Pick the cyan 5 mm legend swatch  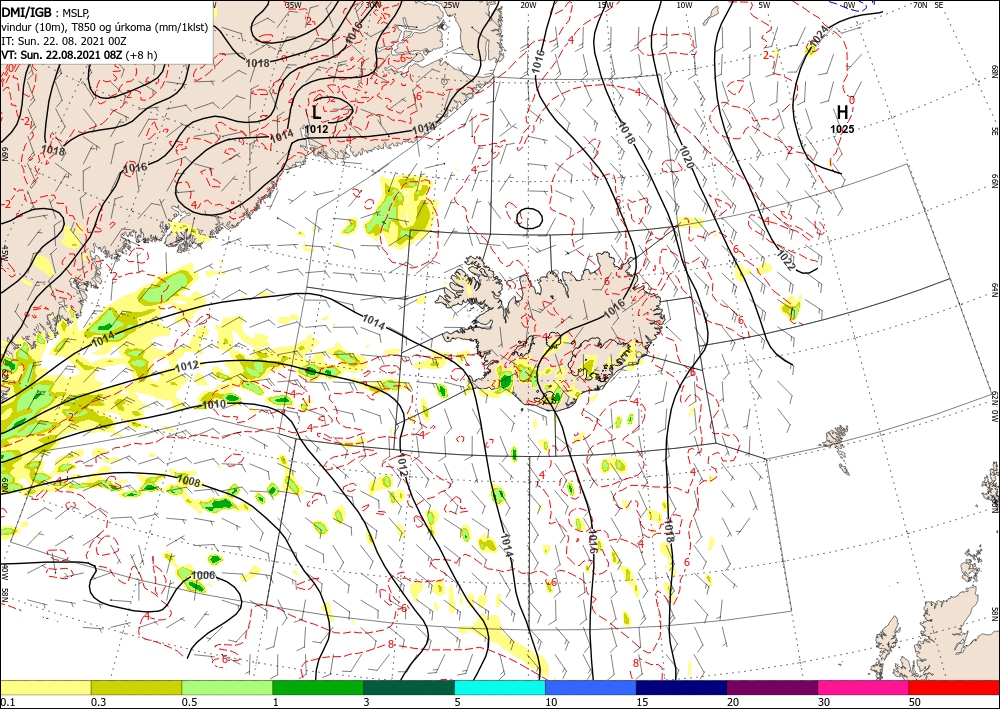pos(500,687)
